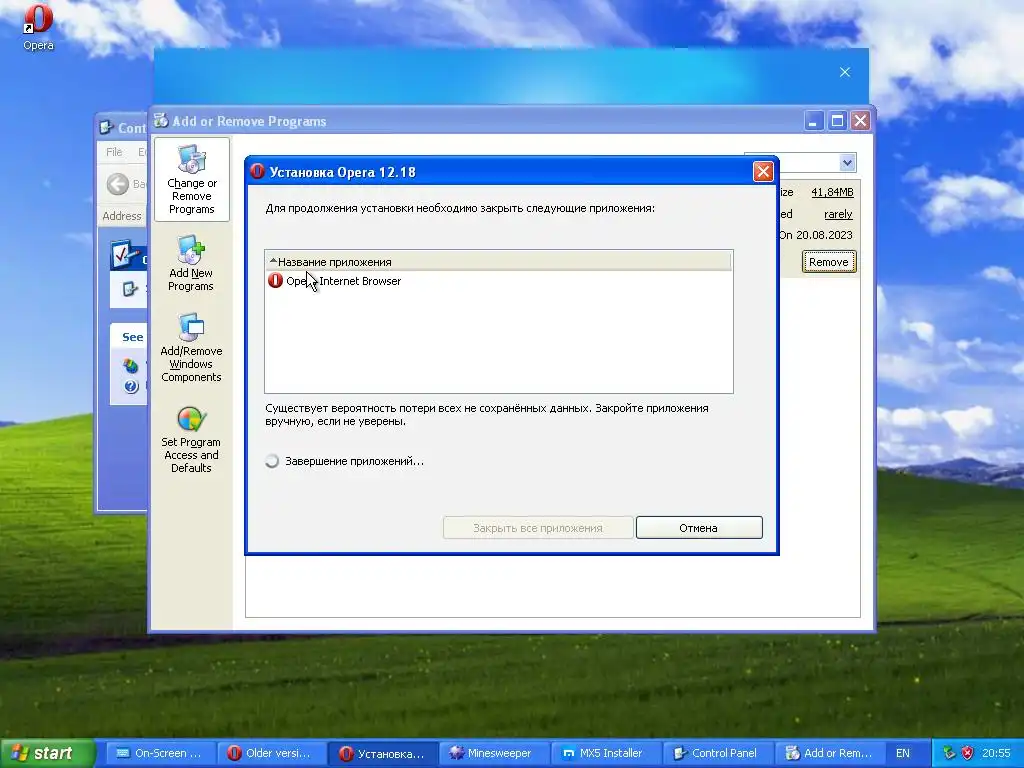This screenshot has width=1024, height=768.
Task: Click the Add or Remove Programs title bar icon
Action: point(161,120)
